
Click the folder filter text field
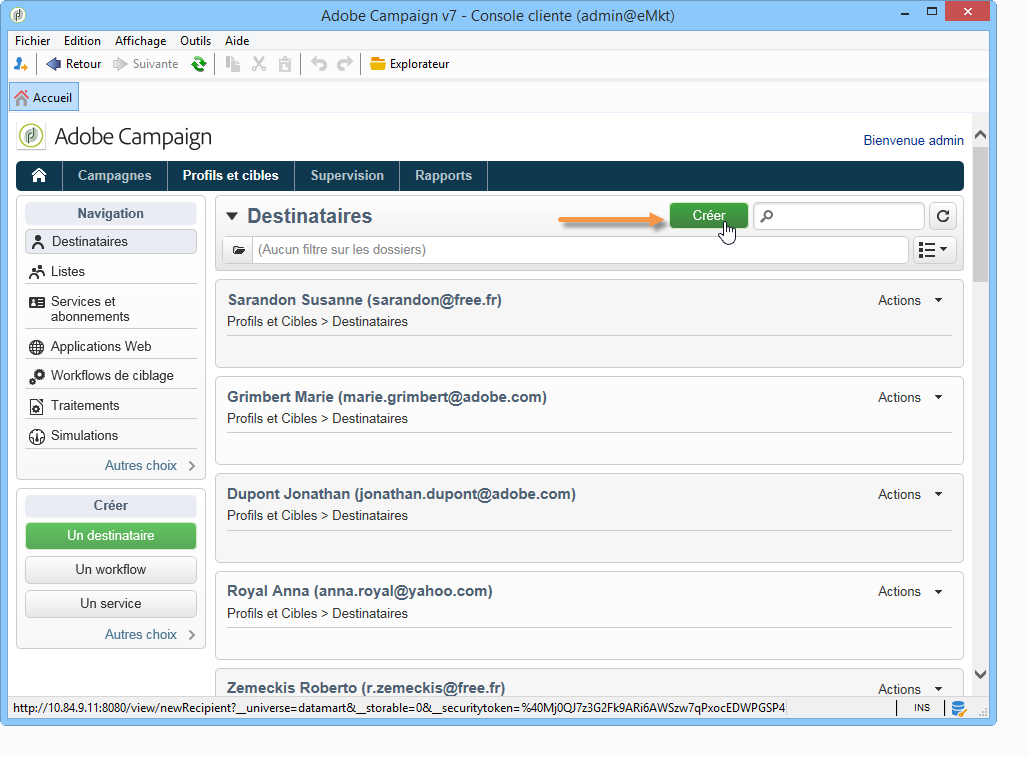tap(580, 250)
